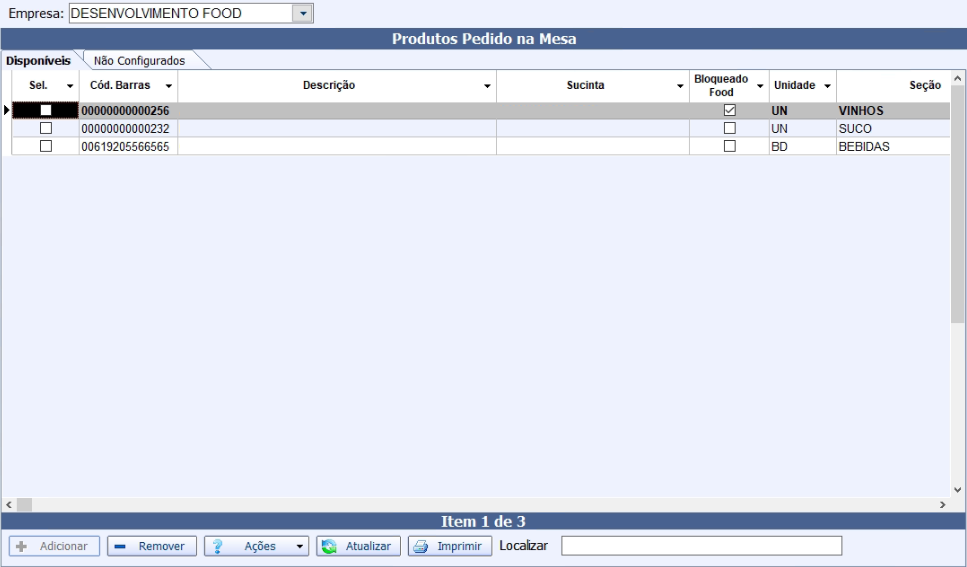Click the horizontal scrollbar right arrow

tap(942, 505)
